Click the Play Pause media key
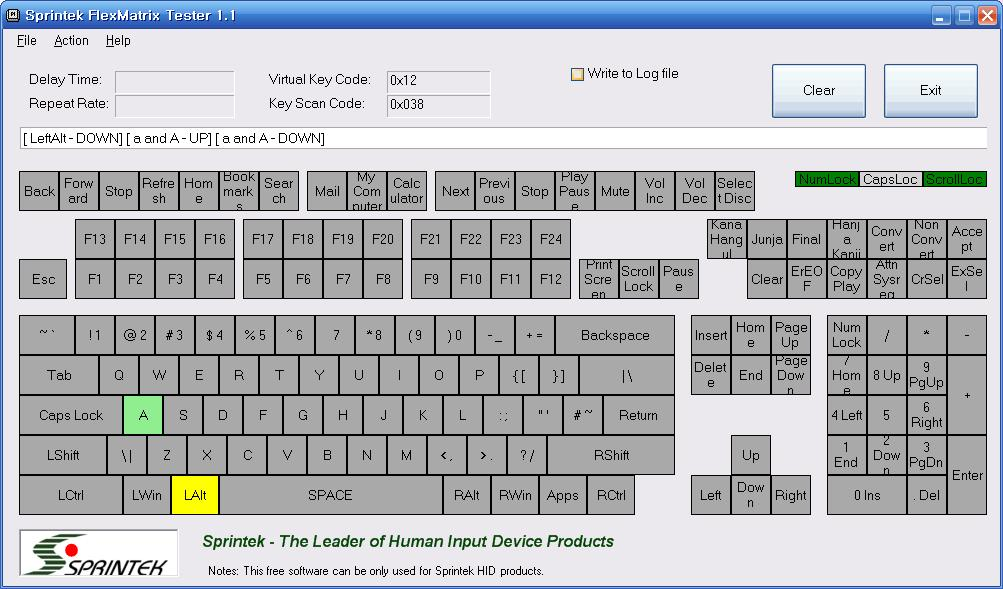The width and height of the screenshot is (1003, 589). (574, 191)
